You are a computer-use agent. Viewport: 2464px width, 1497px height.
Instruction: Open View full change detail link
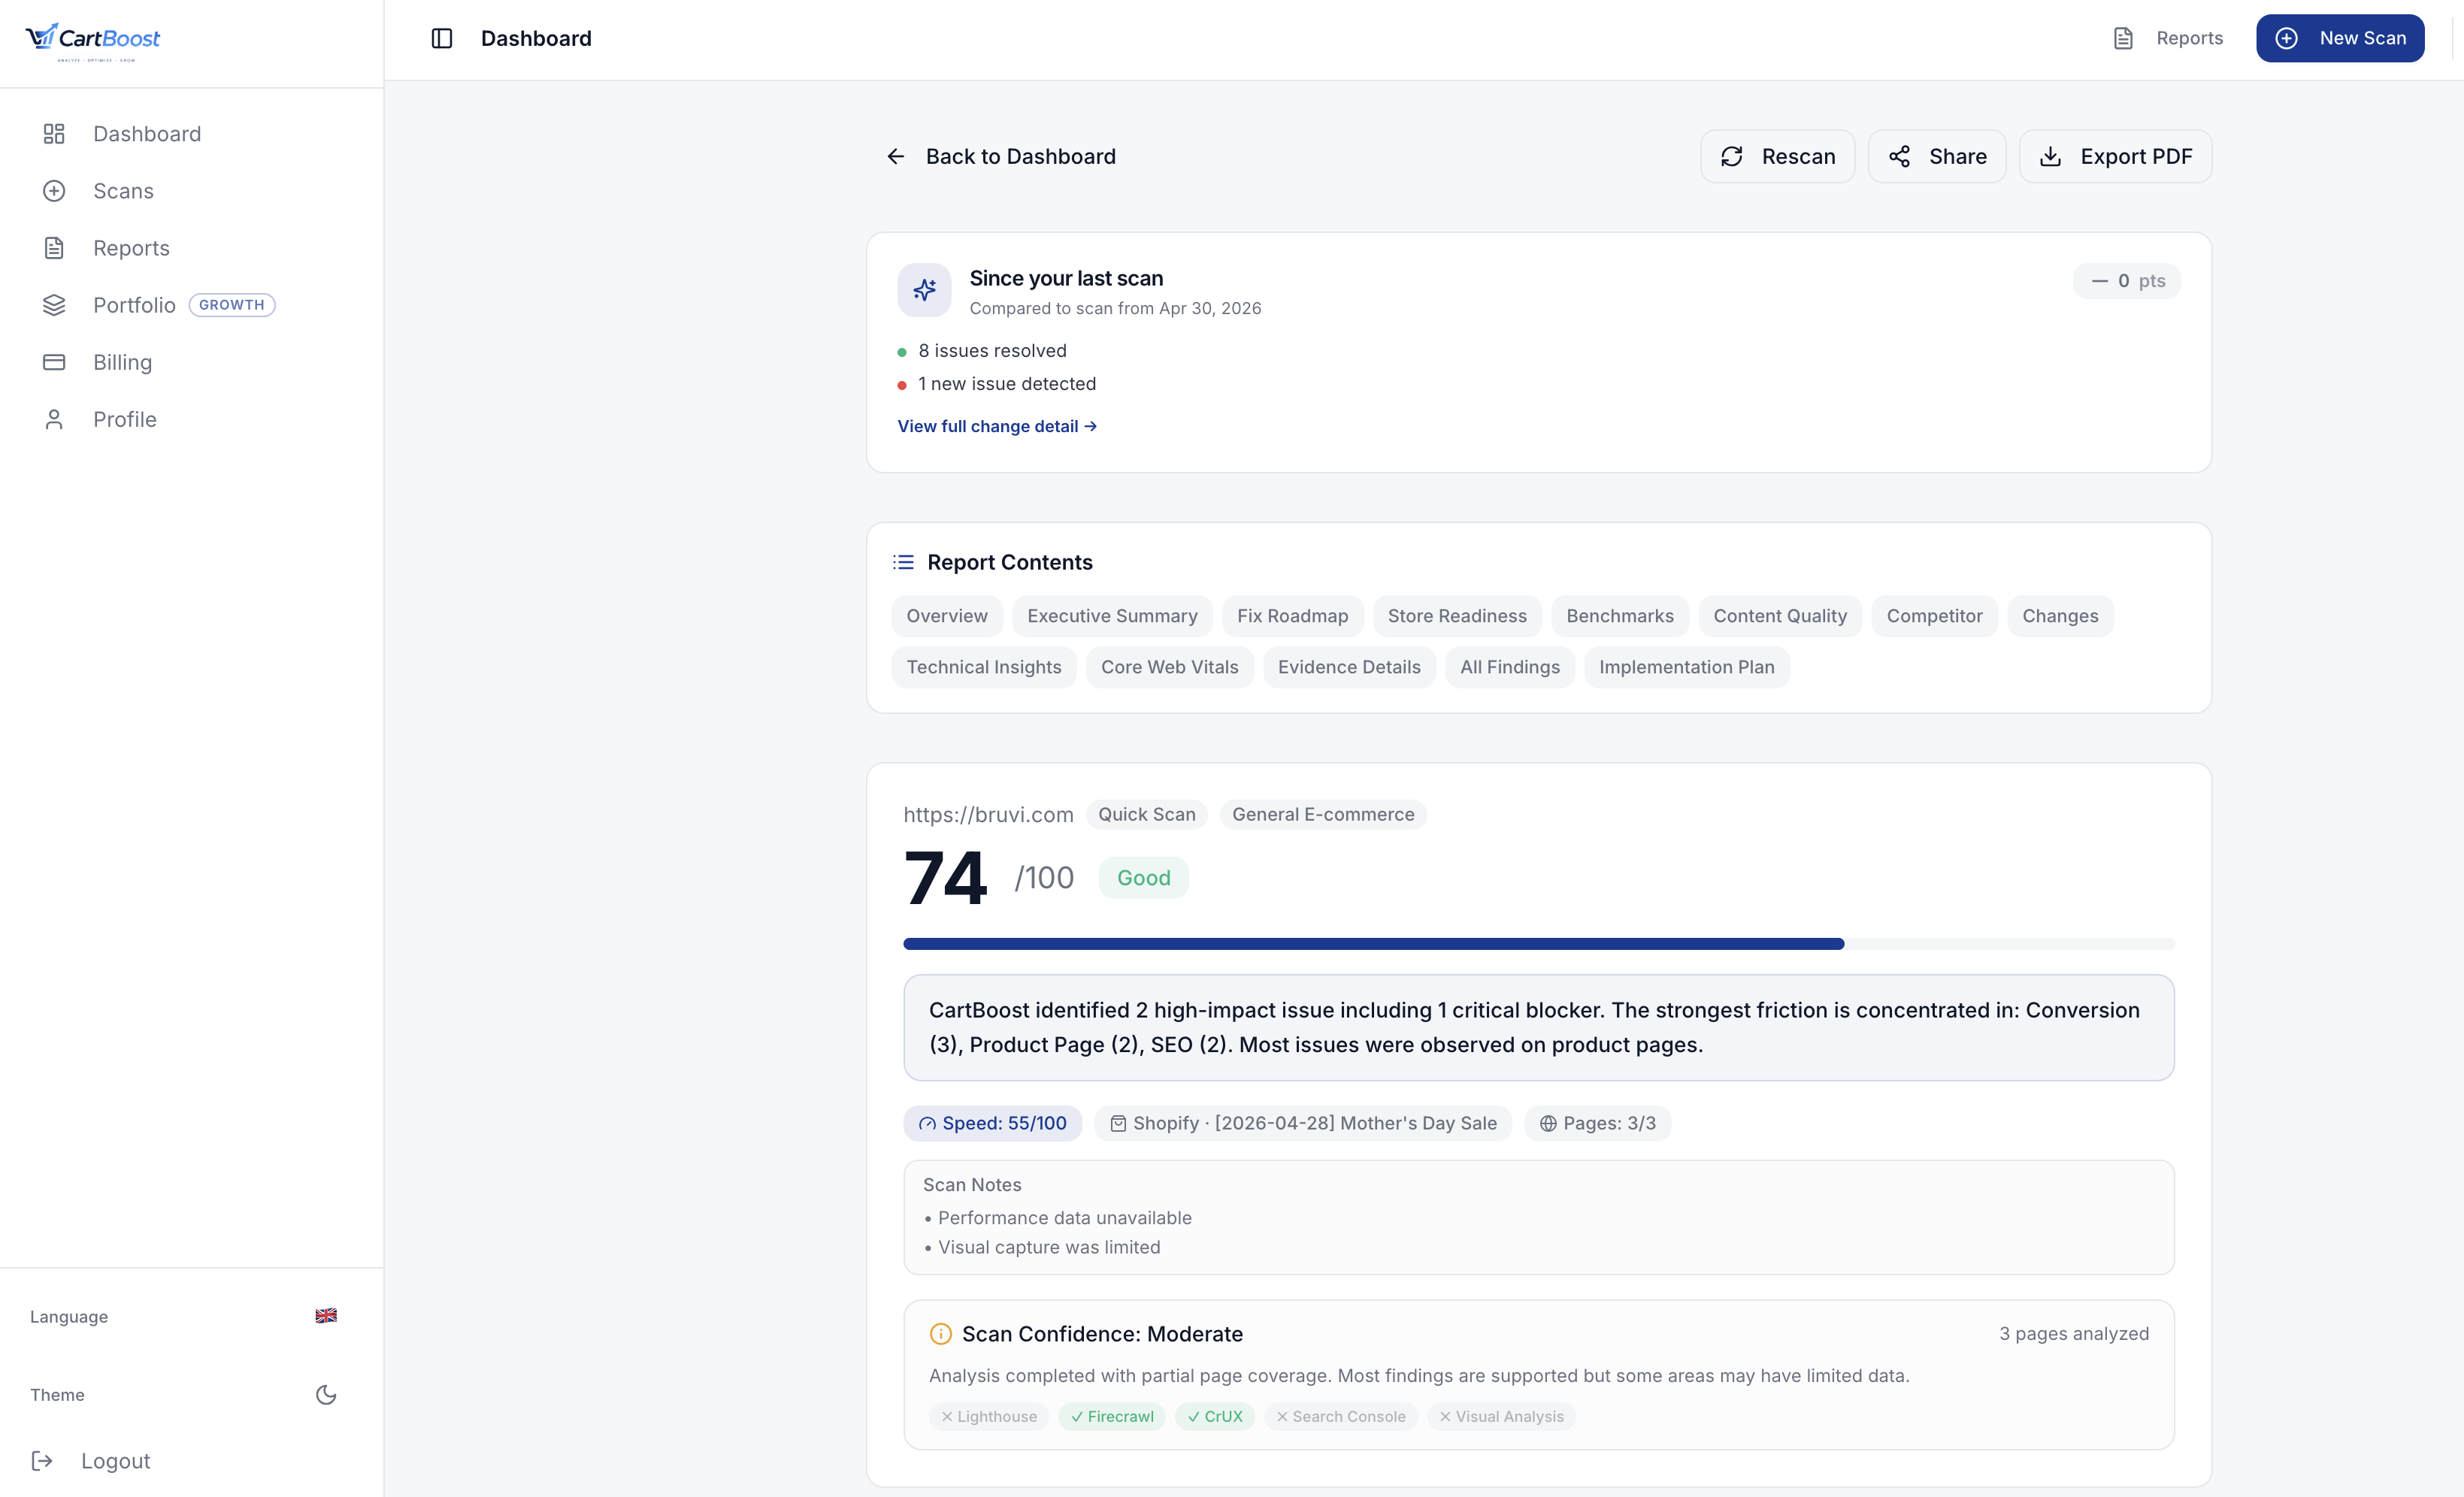[997, 426]
